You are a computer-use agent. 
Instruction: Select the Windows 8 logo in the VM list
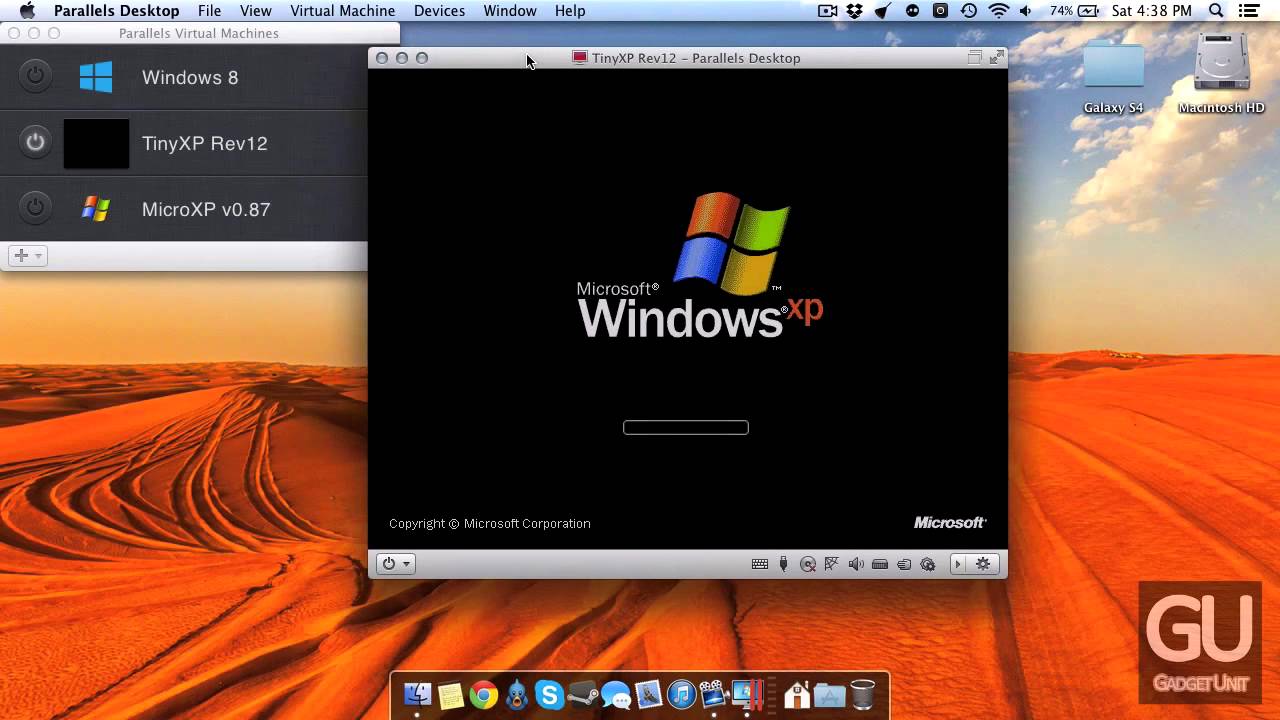pos(96,77)
